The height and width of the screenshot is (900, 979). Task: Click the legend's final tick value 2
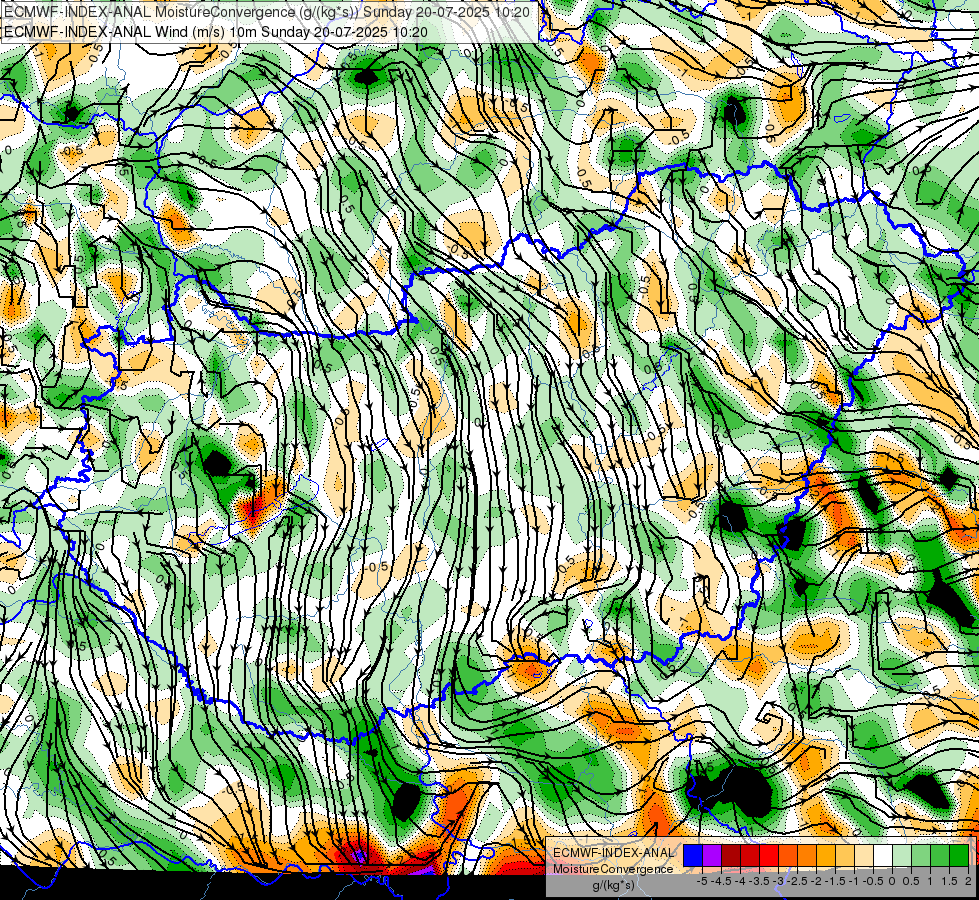(x=968, y=881)
